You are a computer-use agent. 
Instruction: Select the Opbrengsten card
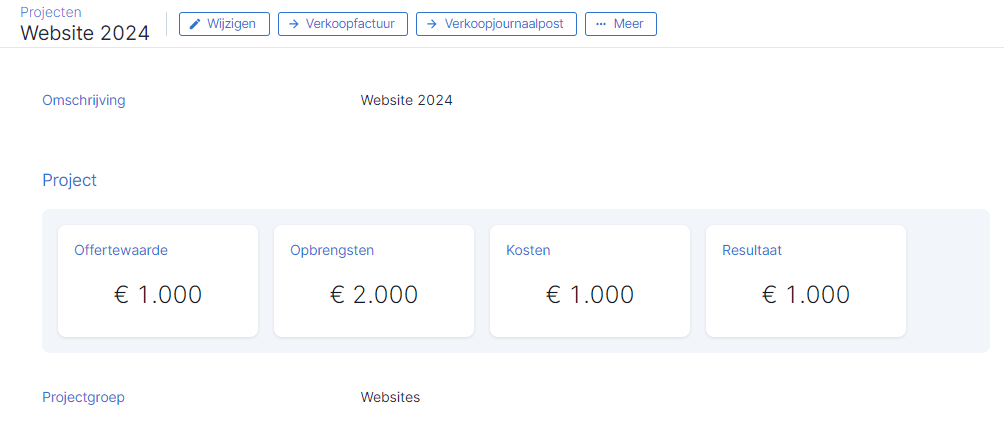coord(374,280)
